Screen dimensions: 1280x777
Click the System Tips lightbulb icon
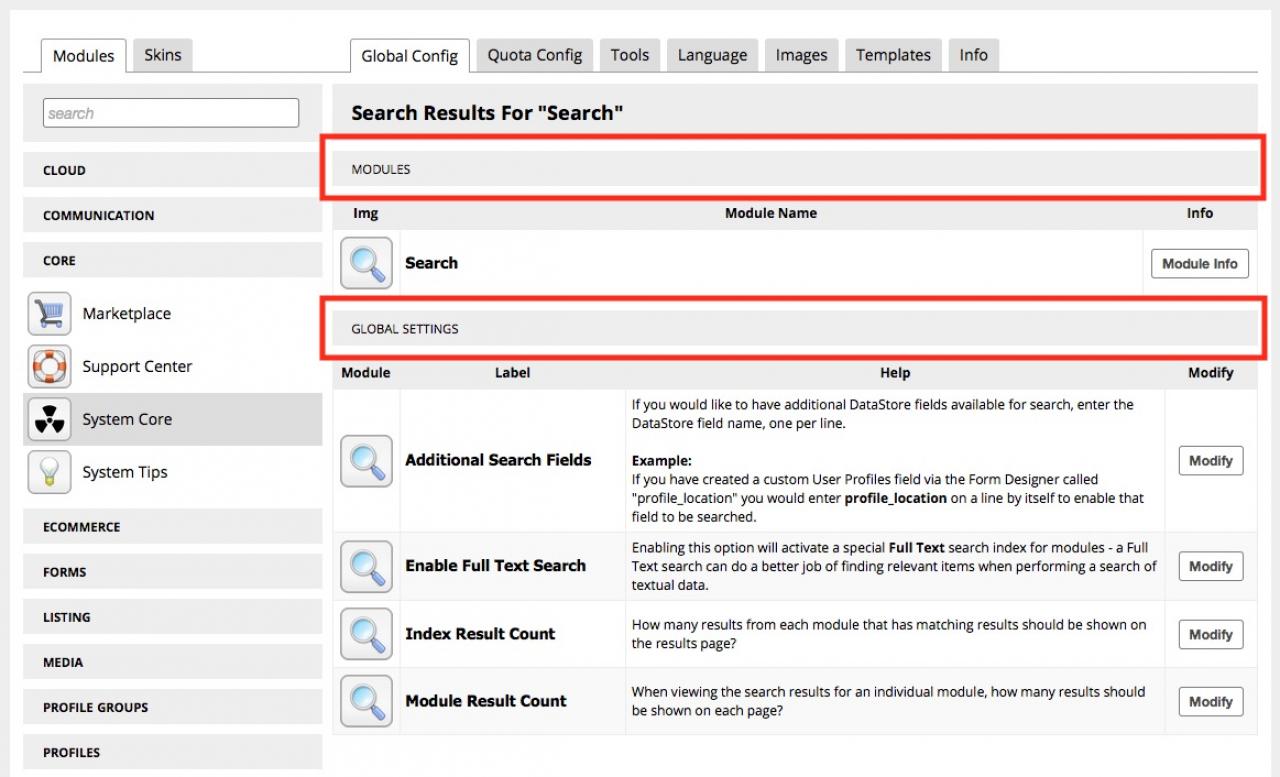49,473
